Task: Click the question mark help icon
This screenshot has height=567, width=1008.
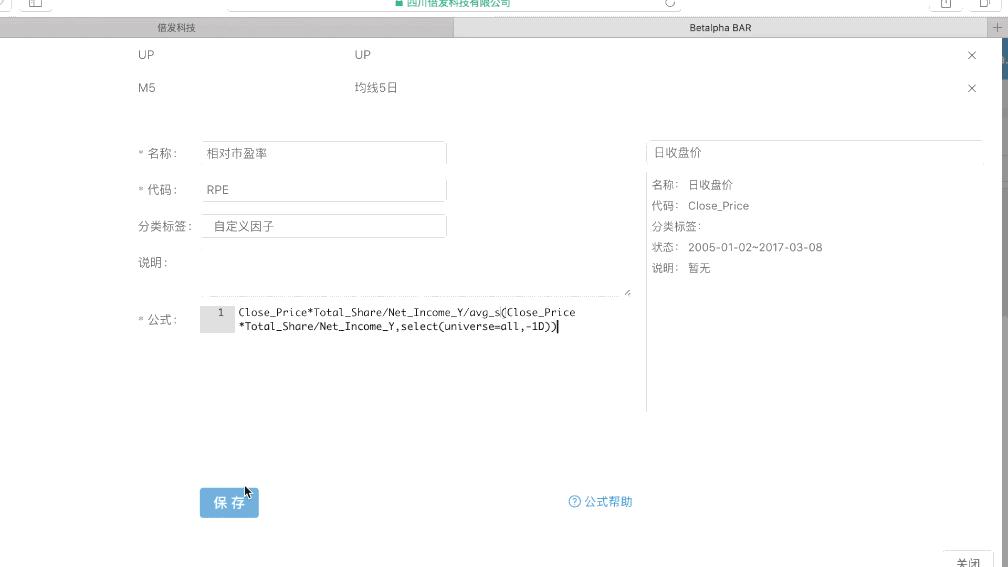Action: pos(574,501)
